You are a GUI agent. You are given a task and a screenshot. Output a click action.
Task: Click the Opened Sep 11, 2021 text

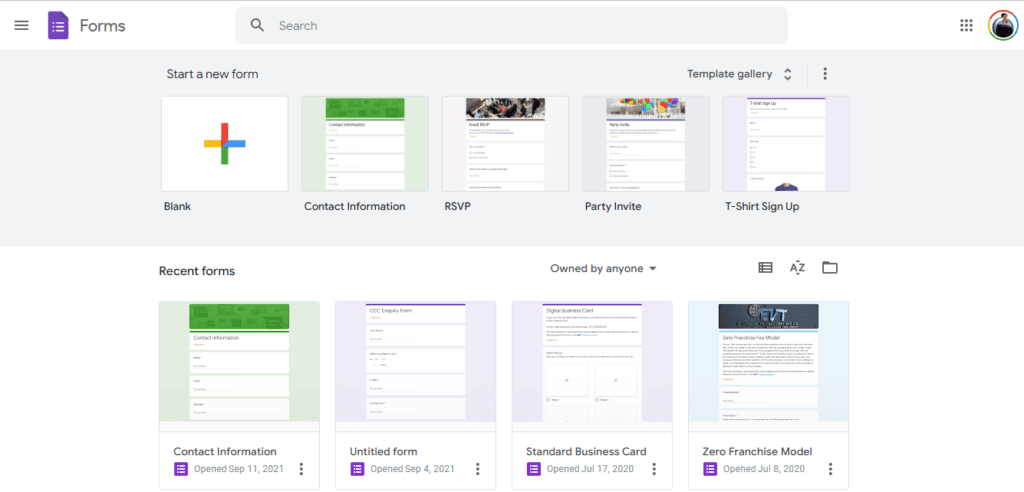pyautogui.click(x=239, y=469)
